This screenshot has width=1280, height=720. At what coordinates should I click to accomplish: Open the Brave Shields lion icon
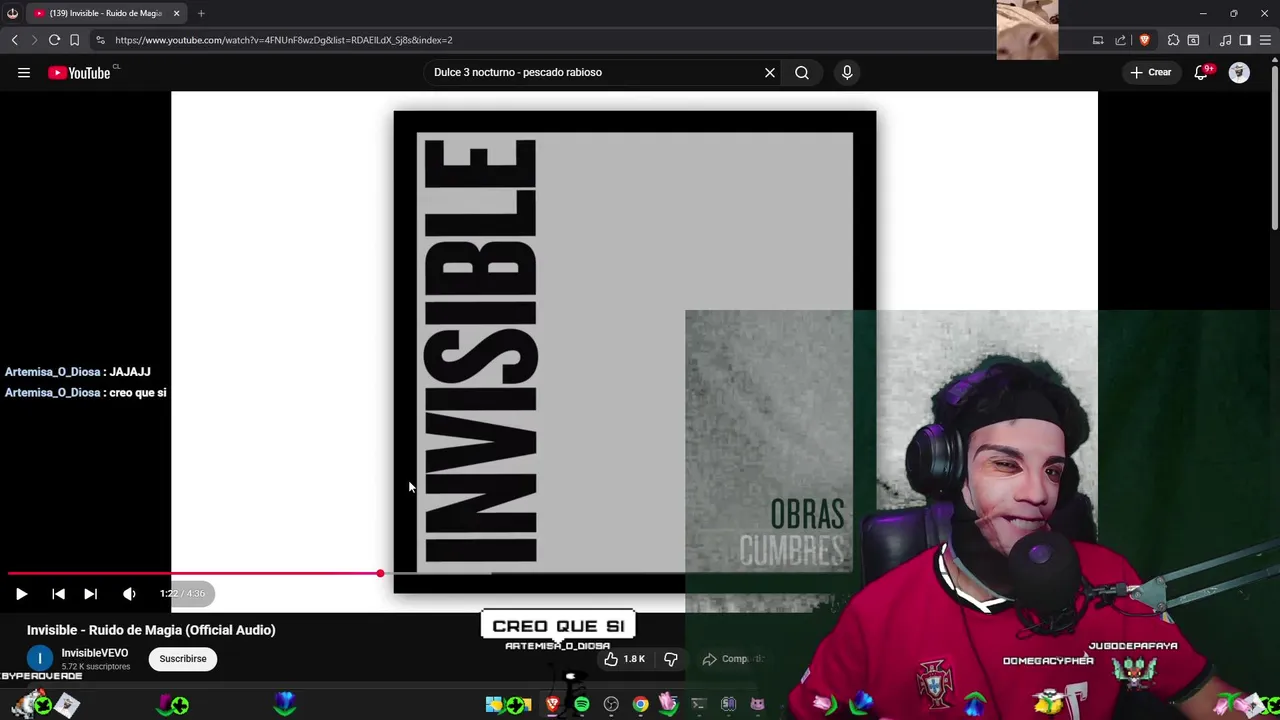tap(1145, 40)
